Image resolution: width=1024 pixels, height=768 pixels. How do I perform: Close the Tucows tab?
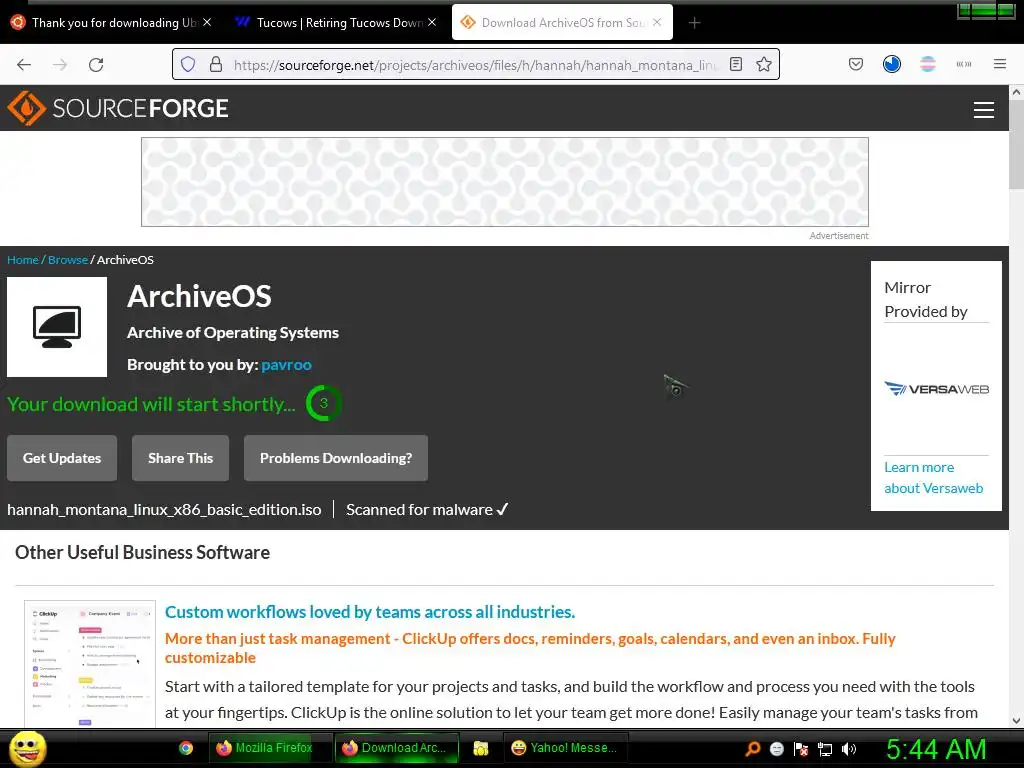click(x=432, y=22)
